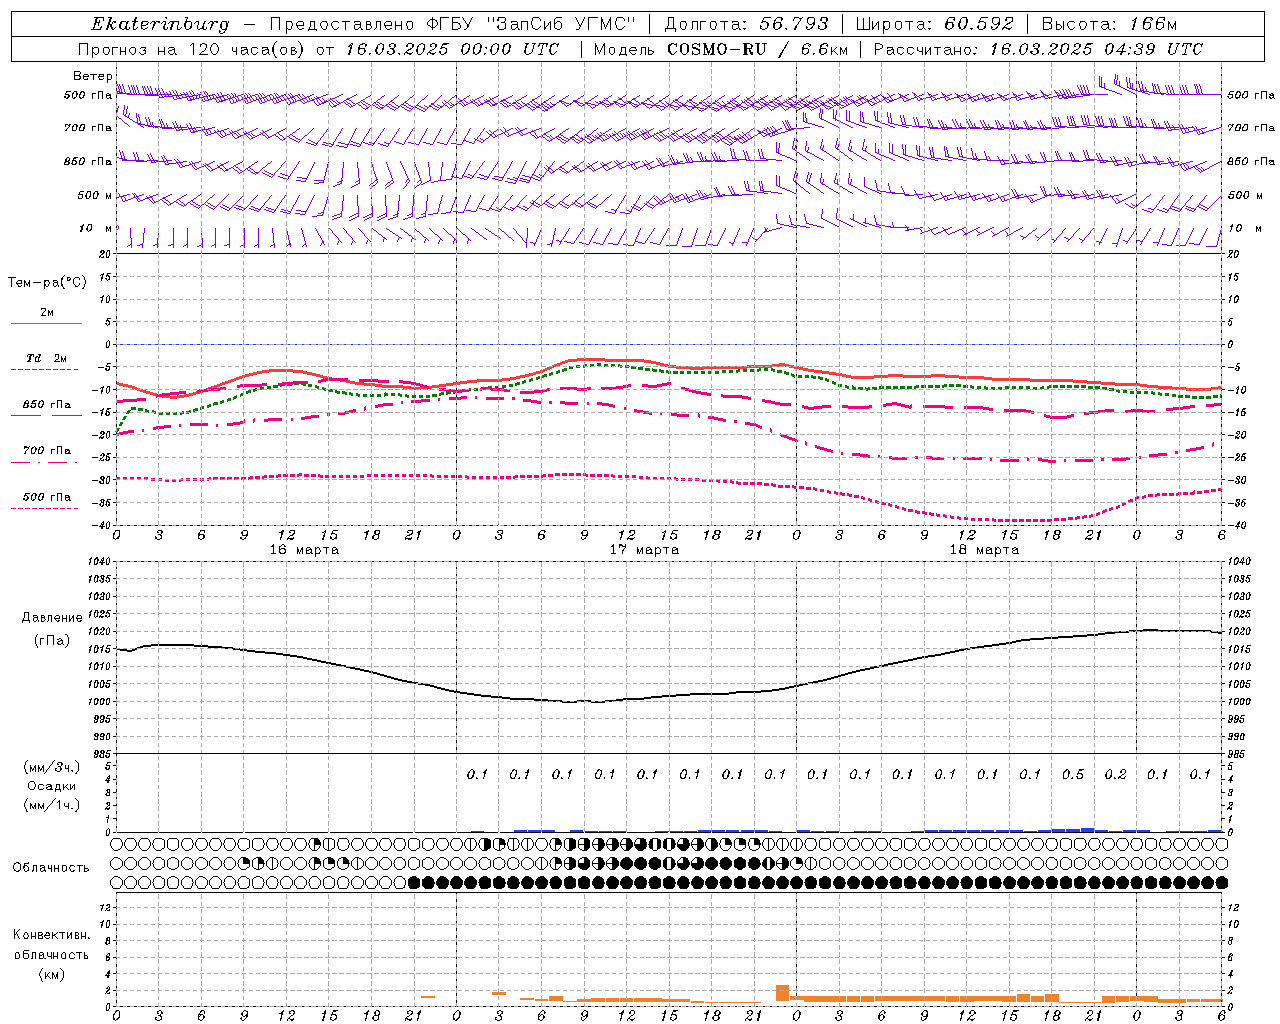Click the left 500 гПа wind level label
This screenshot has width=1280, height=1024.
tap(88, 96)
